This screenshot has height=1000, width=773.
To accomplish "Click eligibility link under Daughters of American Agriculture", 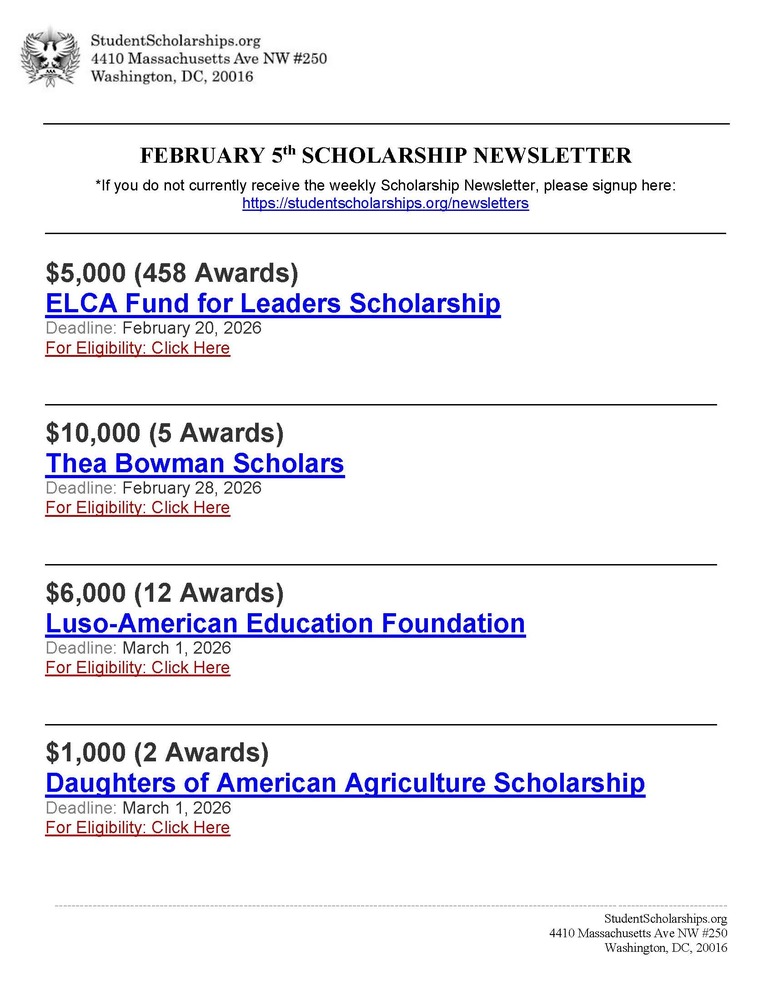I will [x=137, y=828].
